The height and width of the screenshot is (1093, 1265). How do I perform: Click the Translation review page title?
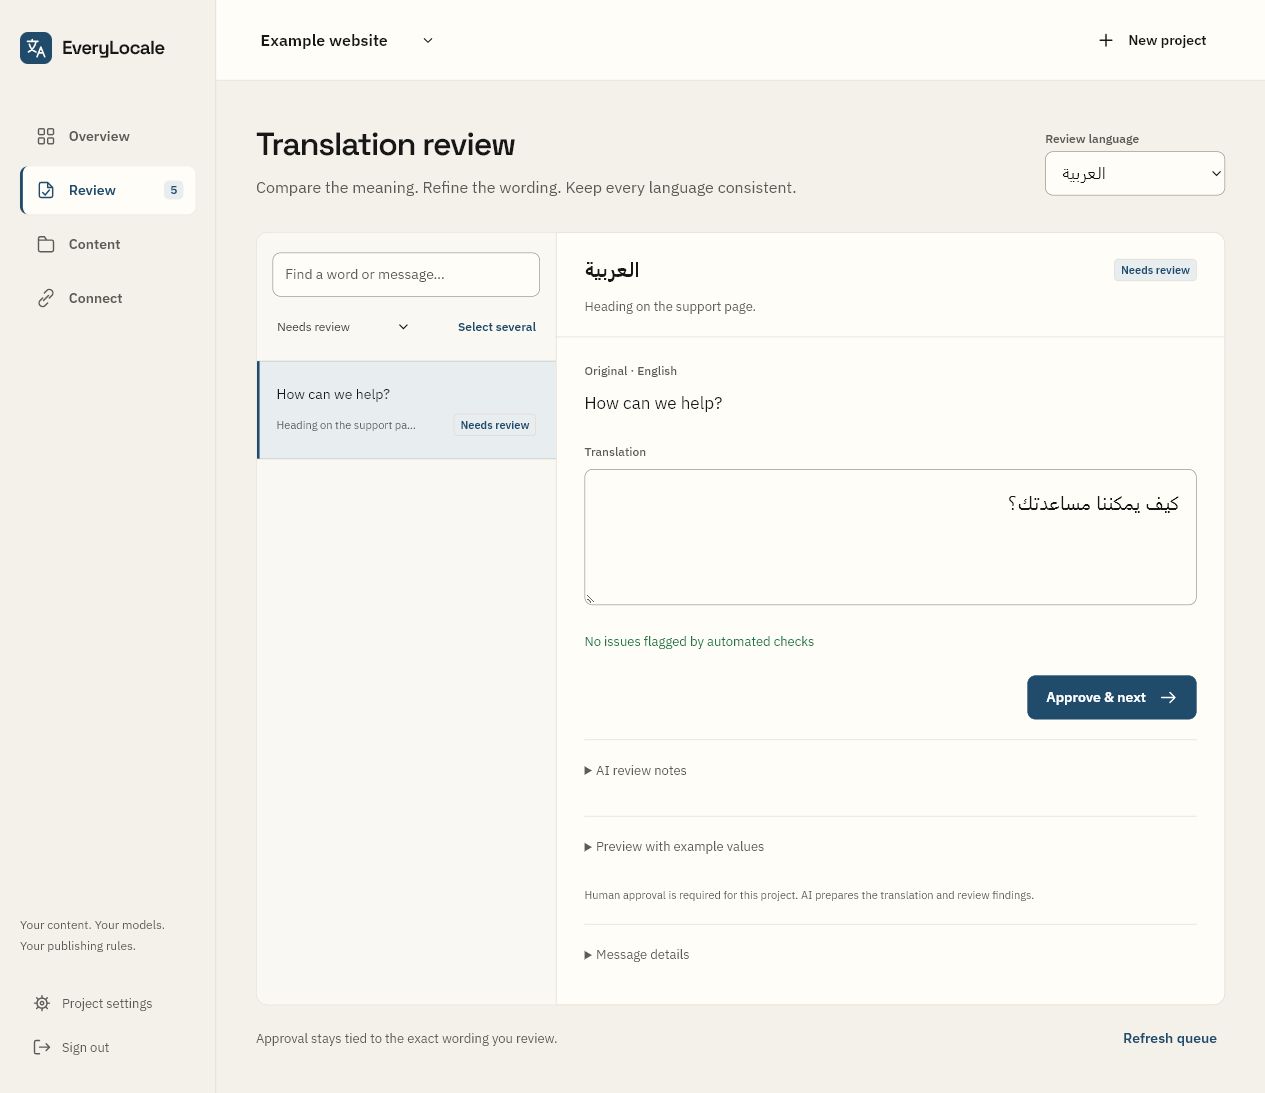386,145
